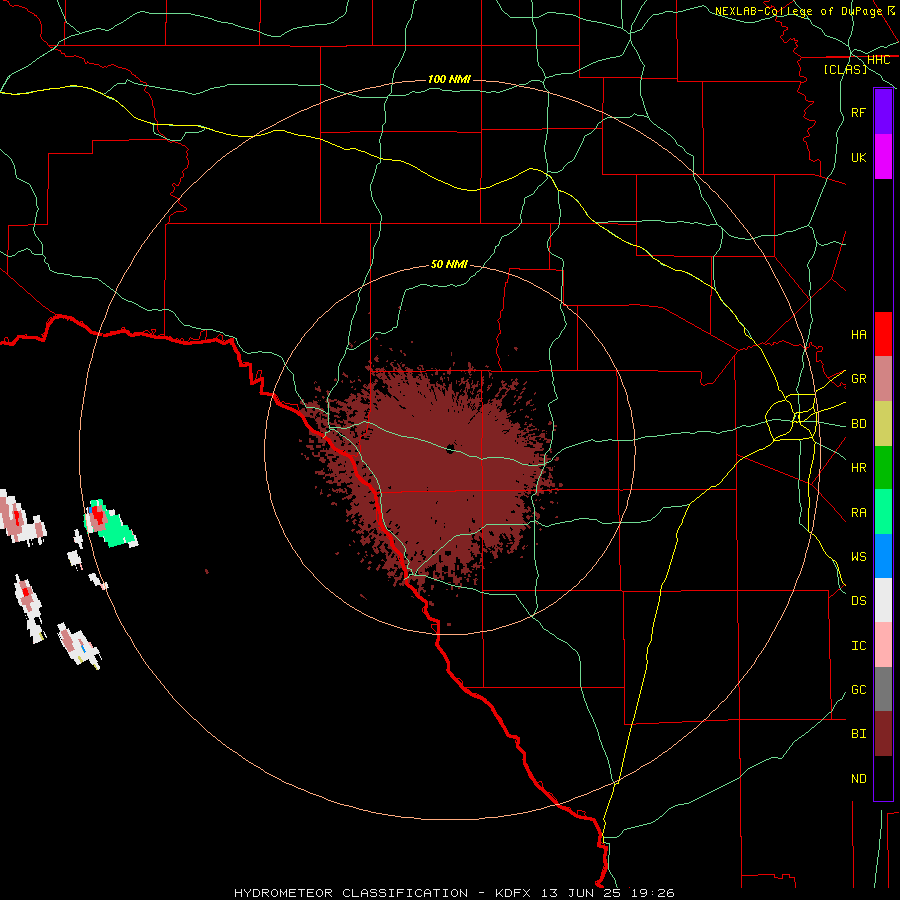Click the magenta UK legend color swatch
900x900 pixels.
coord(883,157)
